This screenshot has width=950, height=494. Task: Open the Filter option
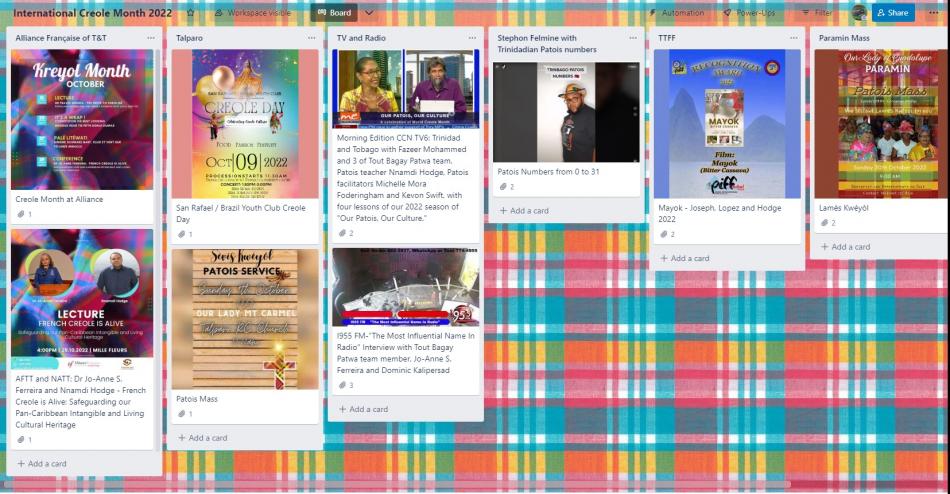(817, 12)
